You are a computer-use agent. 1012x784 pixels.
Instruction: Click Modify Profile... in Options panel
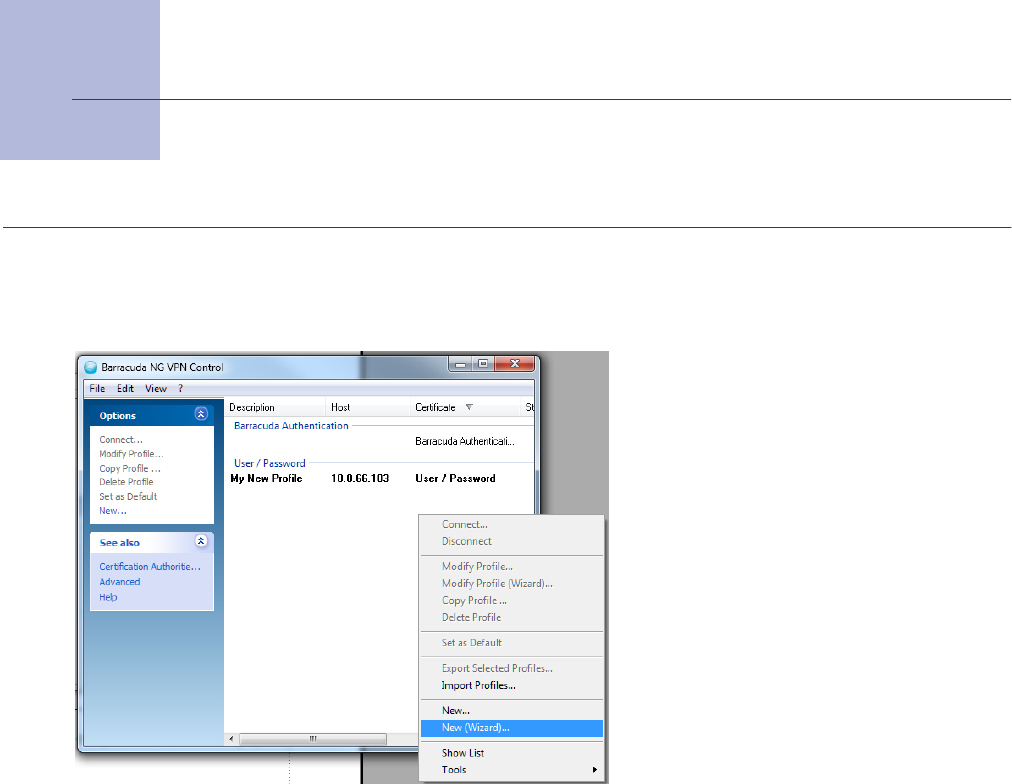[x=131, y=454]
